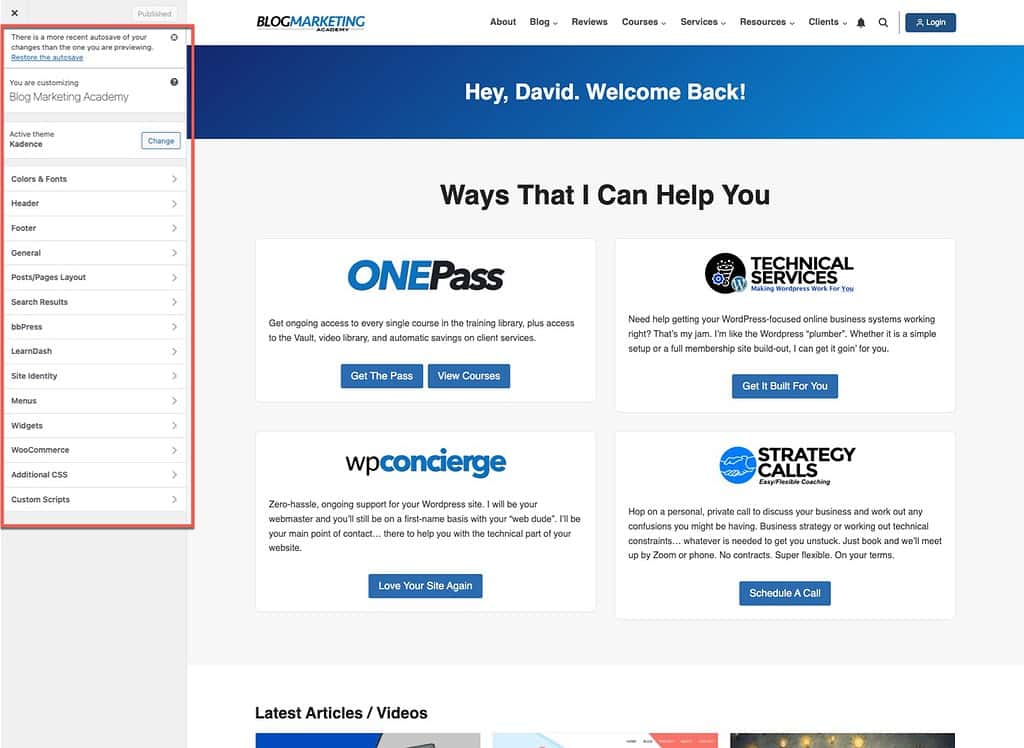Click the greyed Published button
The width and height of the screenshot is (1024, 748).
[154, 14]
